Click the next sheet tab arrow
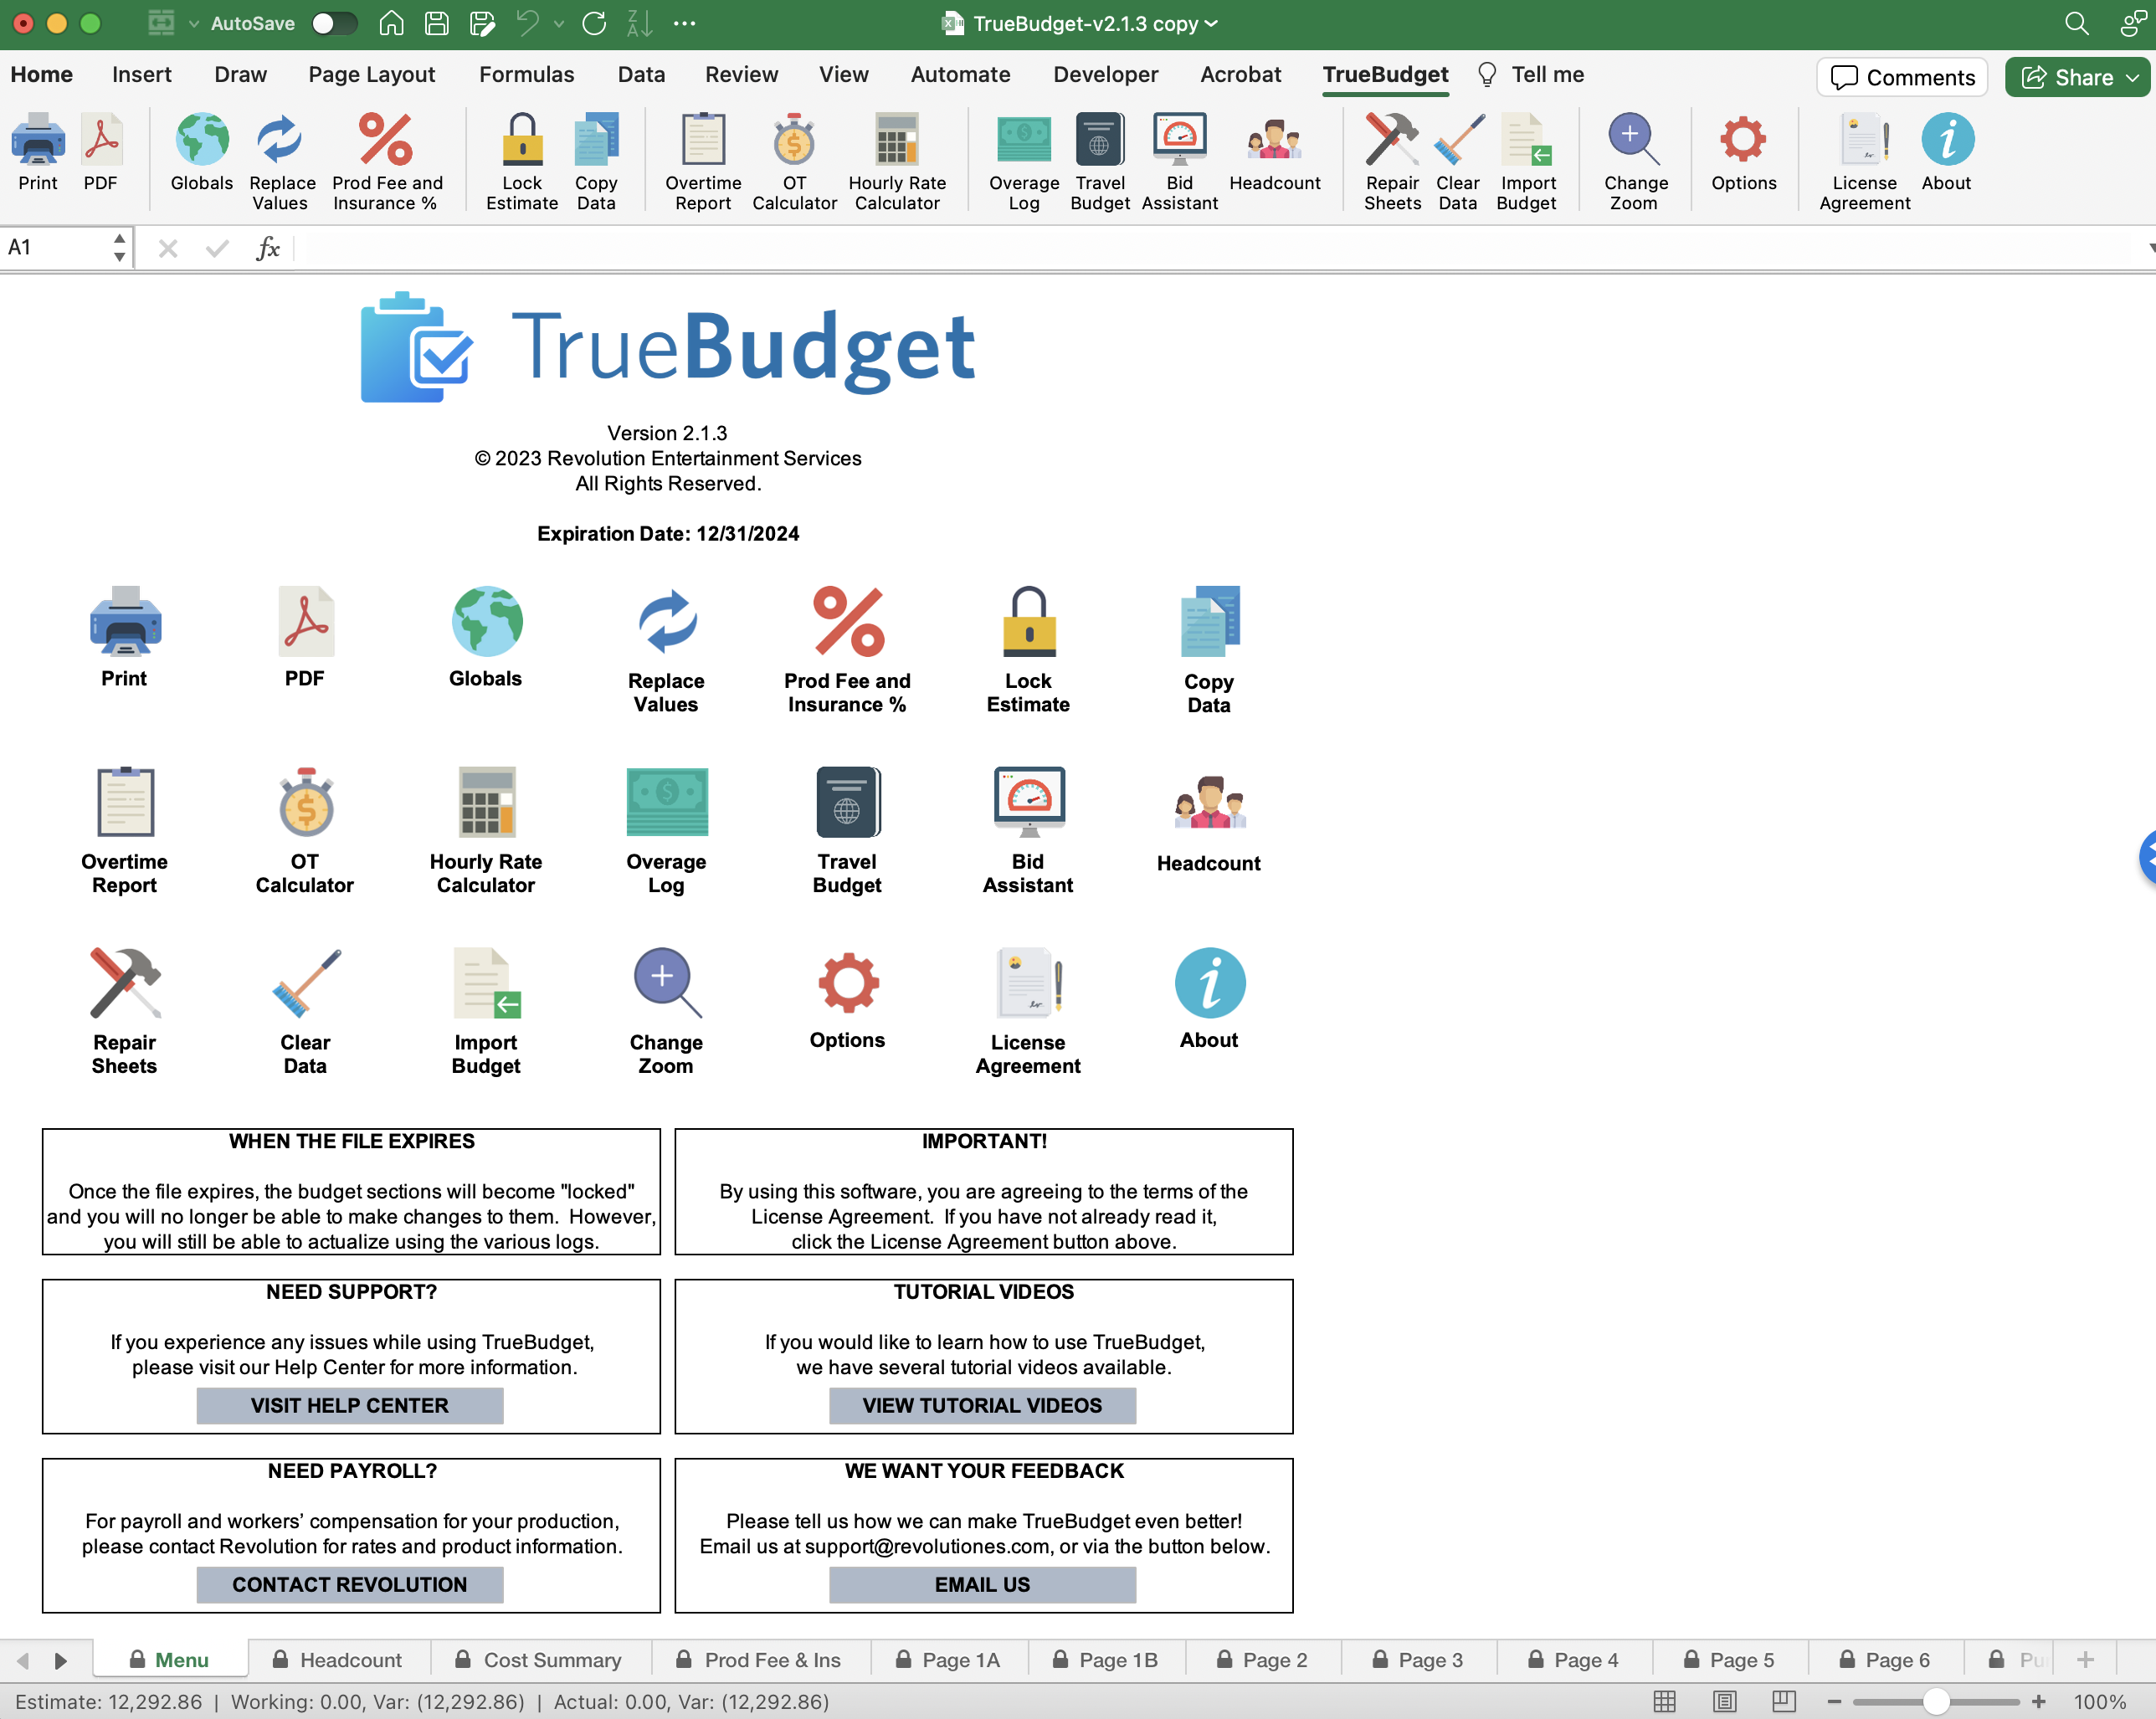The height and width of the screenshot is (1719, 2156). tap(60, 1660)
